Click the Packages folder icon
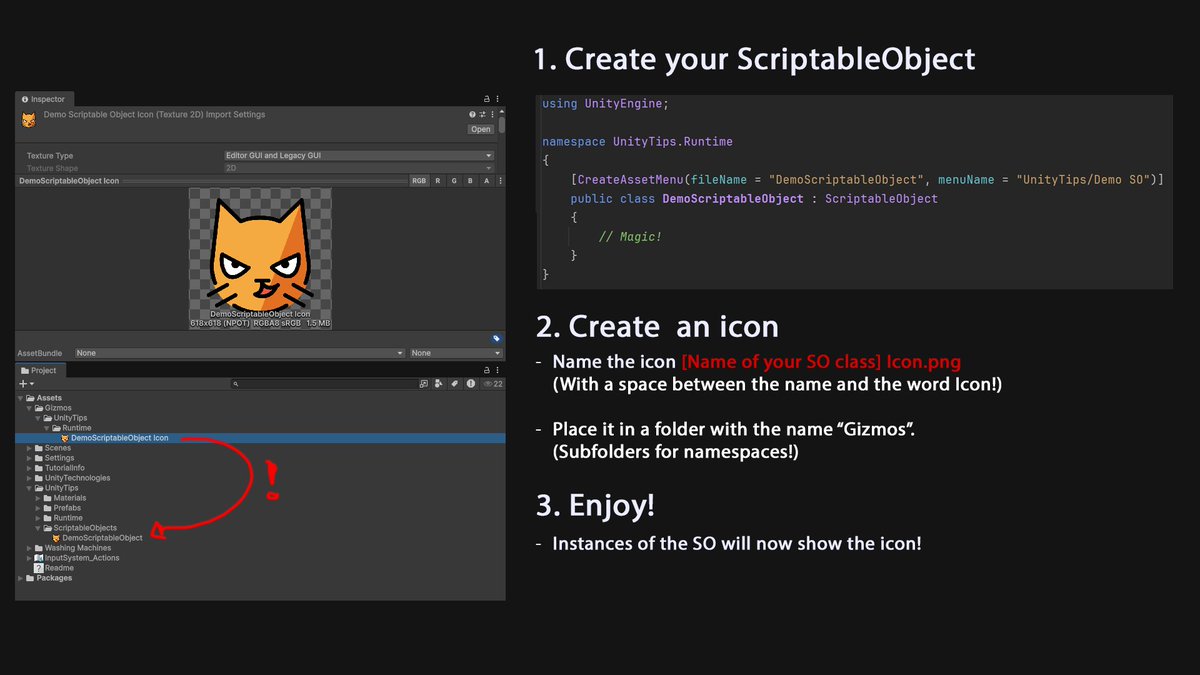 (31, 578)
